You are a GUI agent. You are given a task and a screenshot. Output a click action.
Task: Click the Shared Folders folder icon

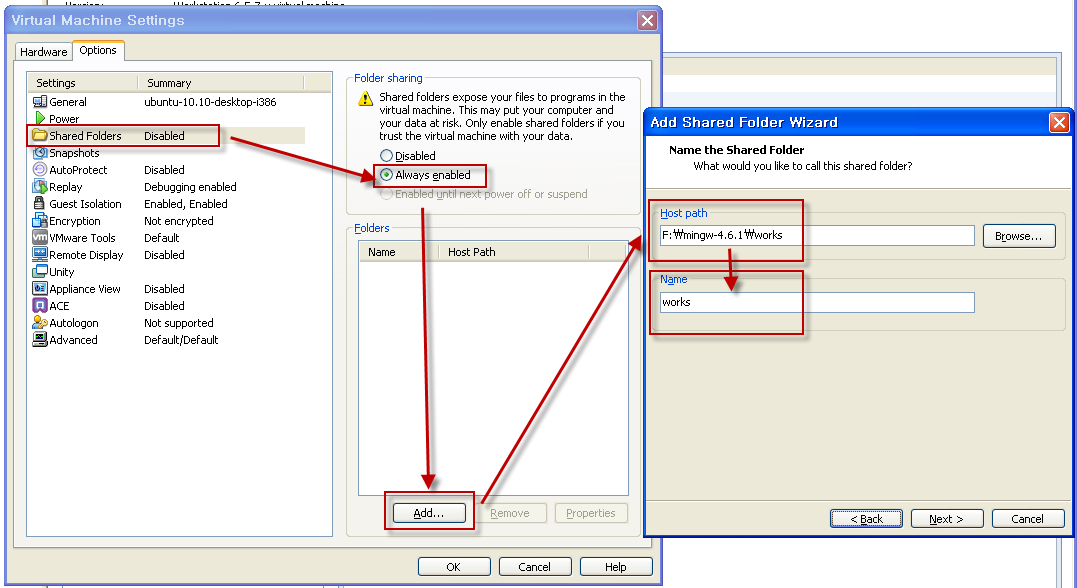click(x=40, y=135)
